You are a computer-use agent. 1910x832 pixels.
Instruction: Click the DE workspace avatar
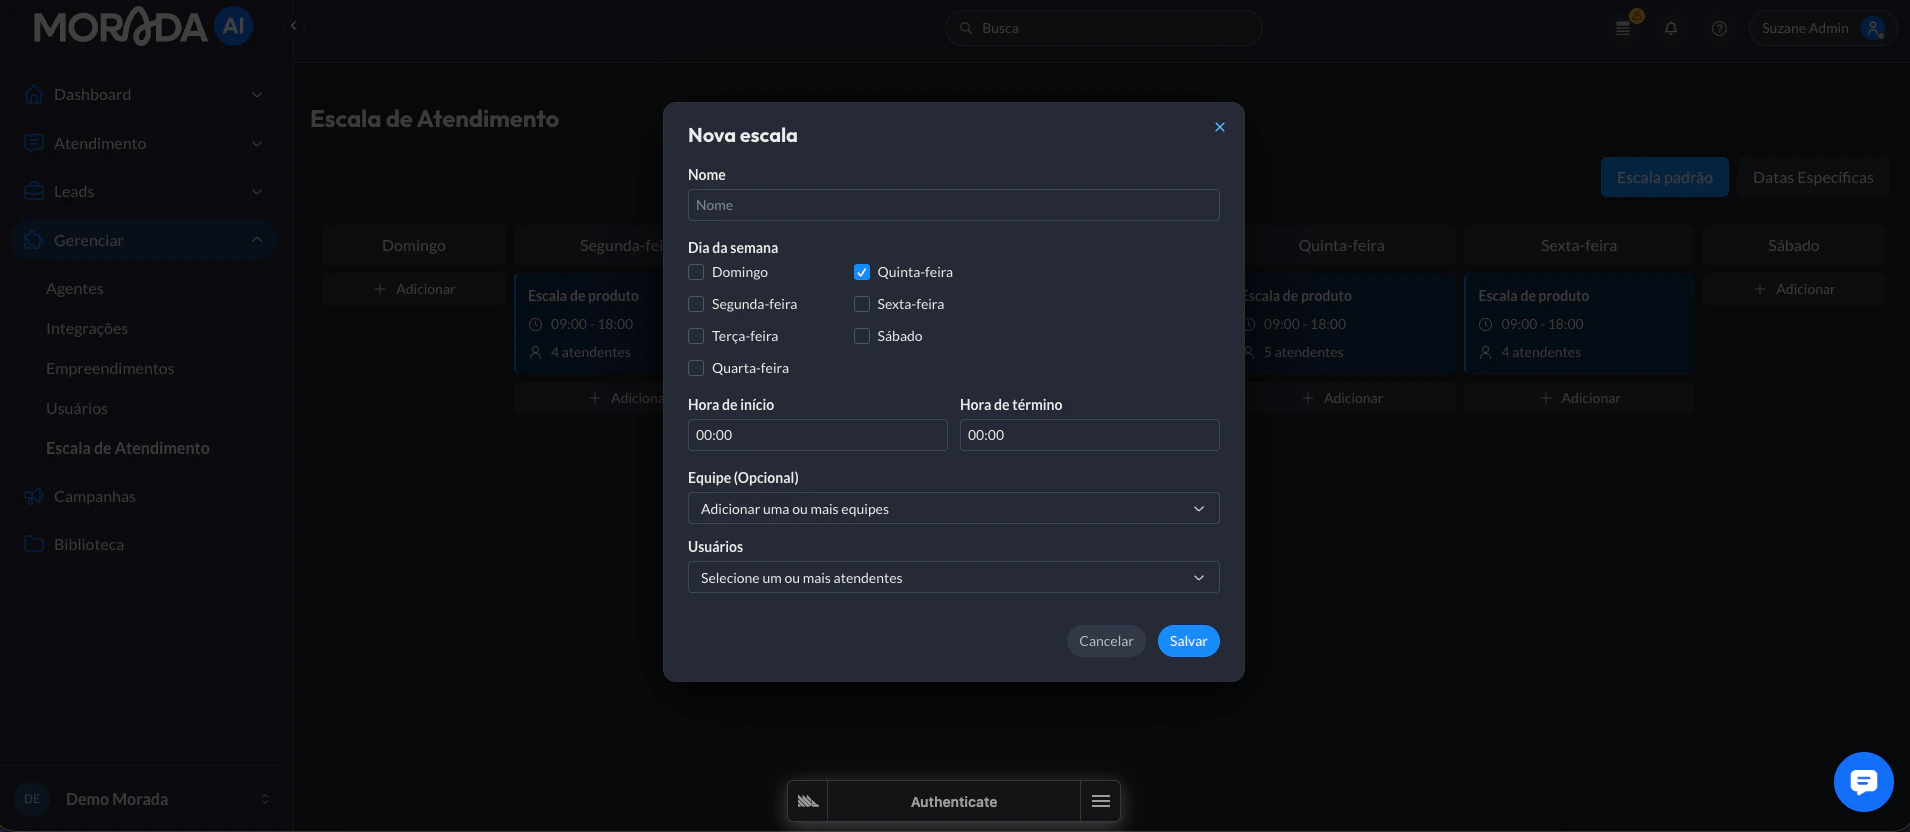coord(32,799)
